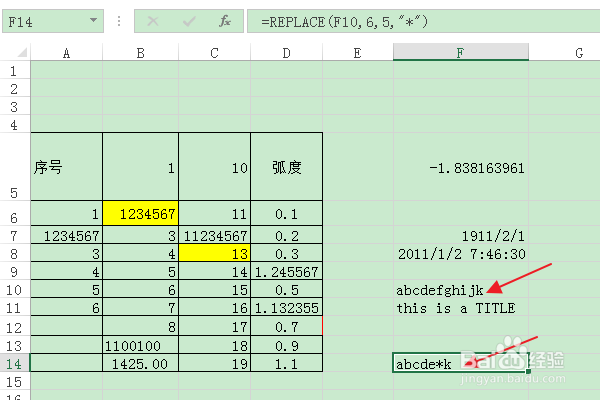The height and width of the screenshot is (400, 600).
Task: Select row 11 header
Action: pyautogui.click(x=15, y=307)
